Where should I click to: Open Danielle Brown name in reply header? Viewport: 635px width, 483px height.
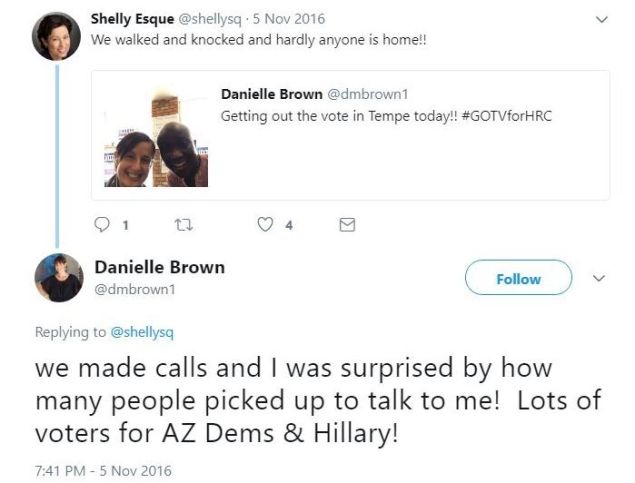[160, 268]
